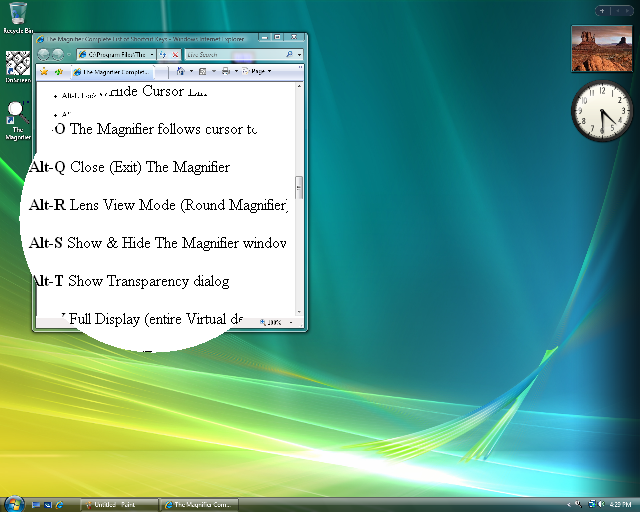The height and width of the screenshot is (512, 640).
Task: Click the page's vertical scrollbar thumb
Action: click(x=299, y=187)
